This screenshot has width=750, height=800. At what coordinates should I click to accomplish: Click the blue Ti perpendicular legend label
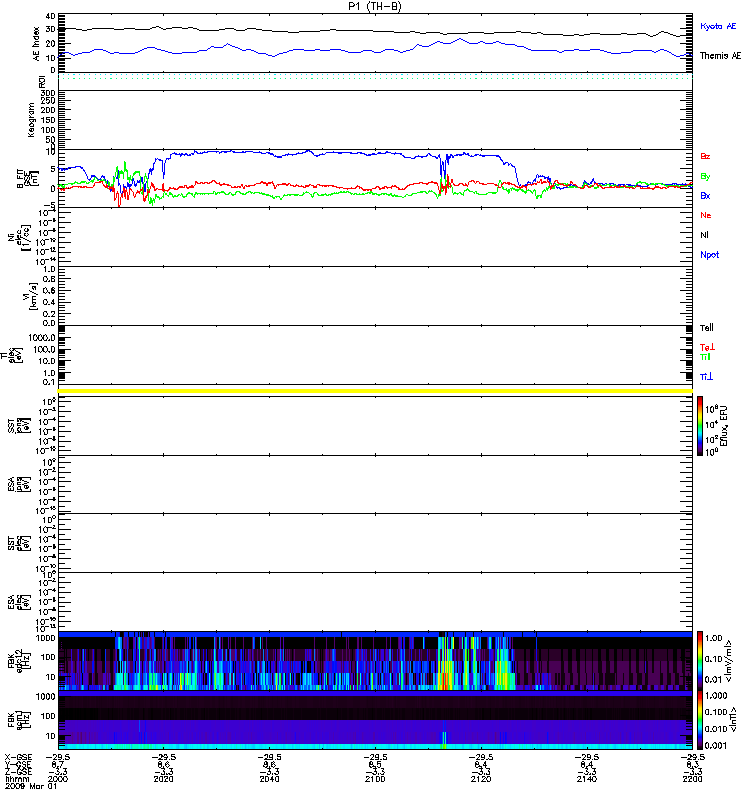(707, 376)
